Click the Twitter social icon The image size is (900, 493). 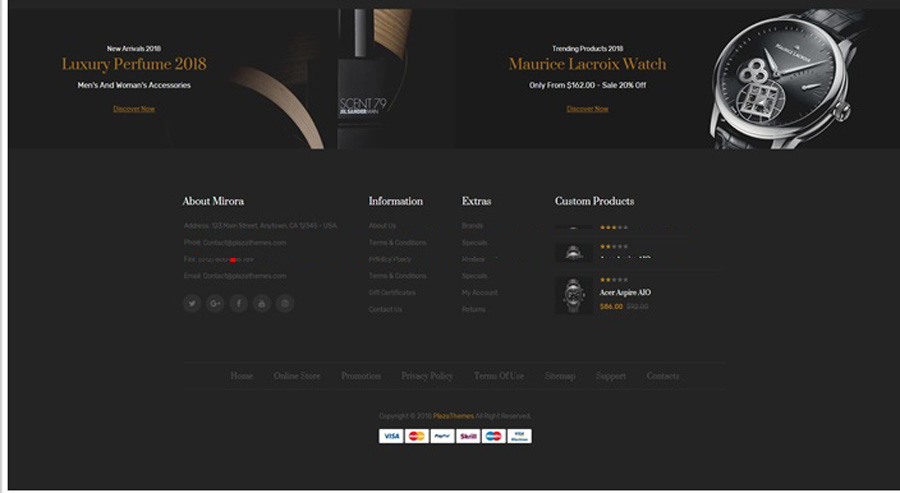click(192, 303)
